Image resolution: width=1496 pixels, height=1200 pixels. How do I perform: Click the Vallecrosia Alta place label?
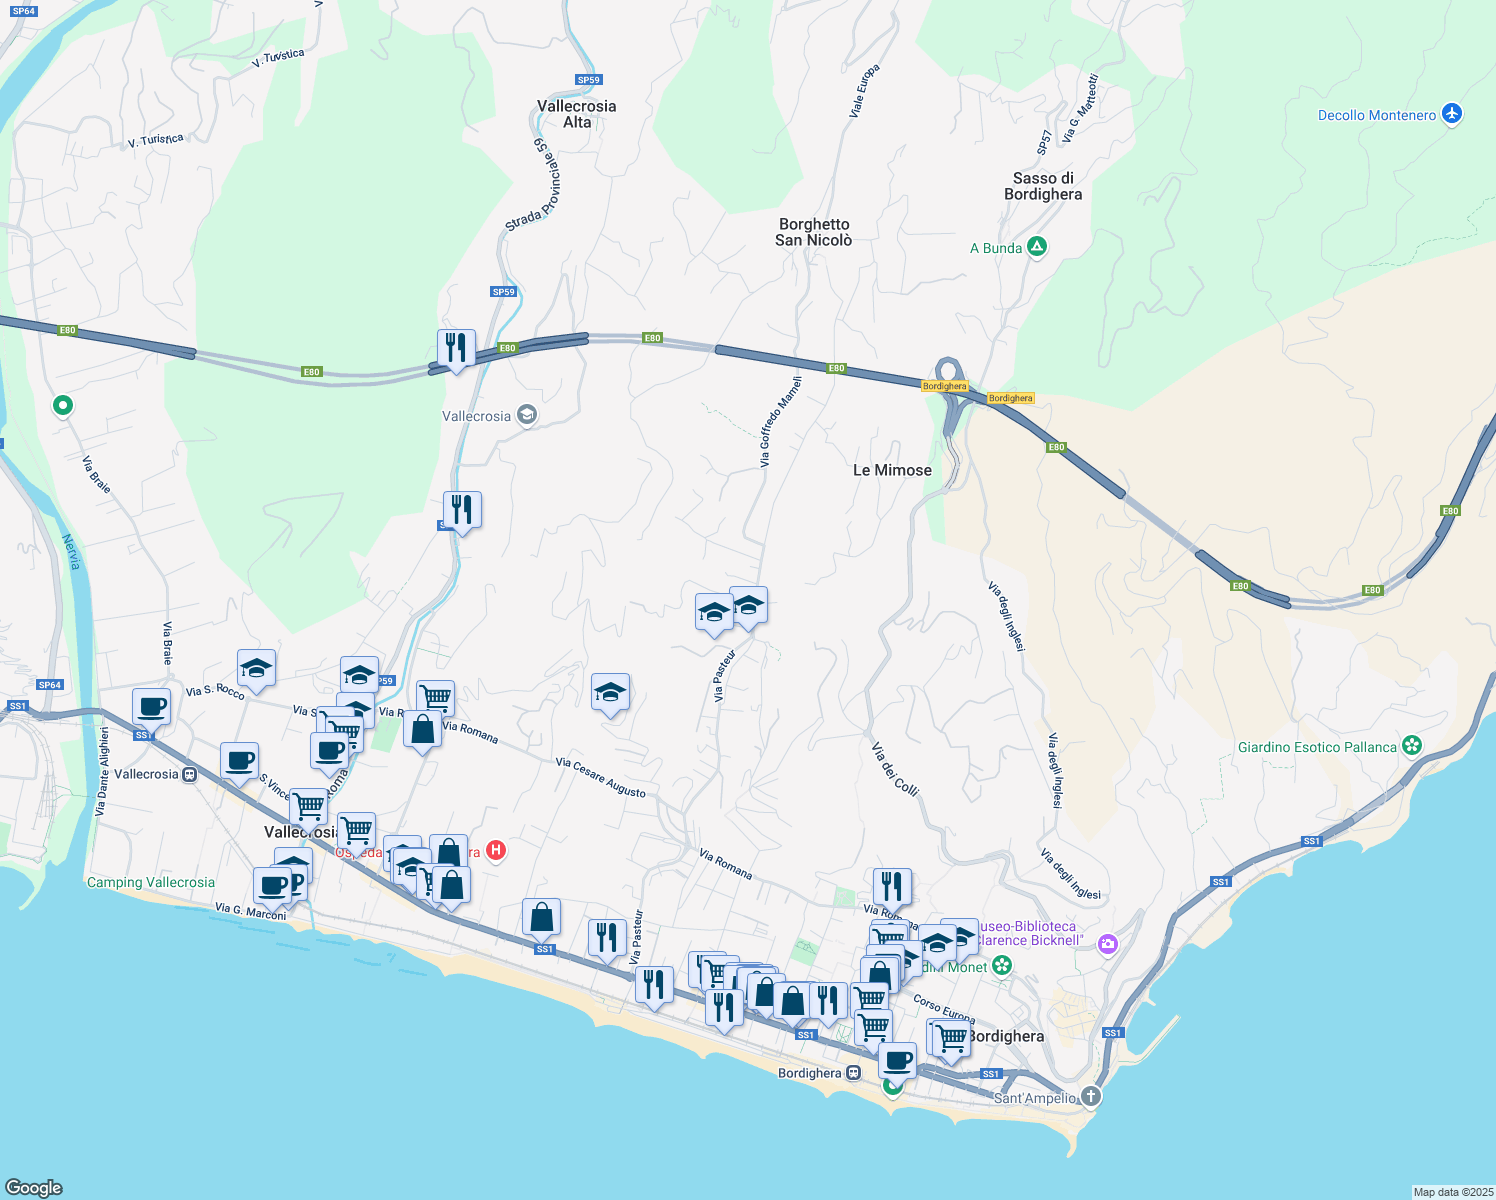click(577, 114)
